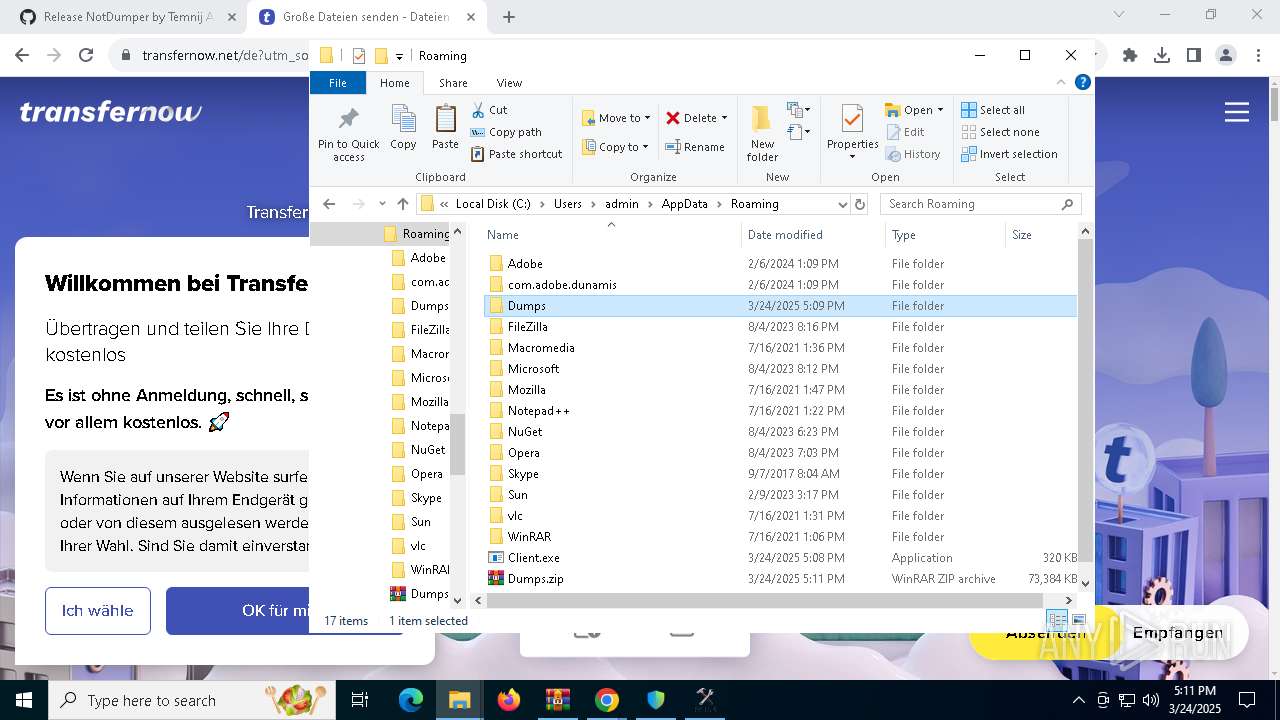
Task: Open the Open button dropdown arrow
Action: [940, 110]
